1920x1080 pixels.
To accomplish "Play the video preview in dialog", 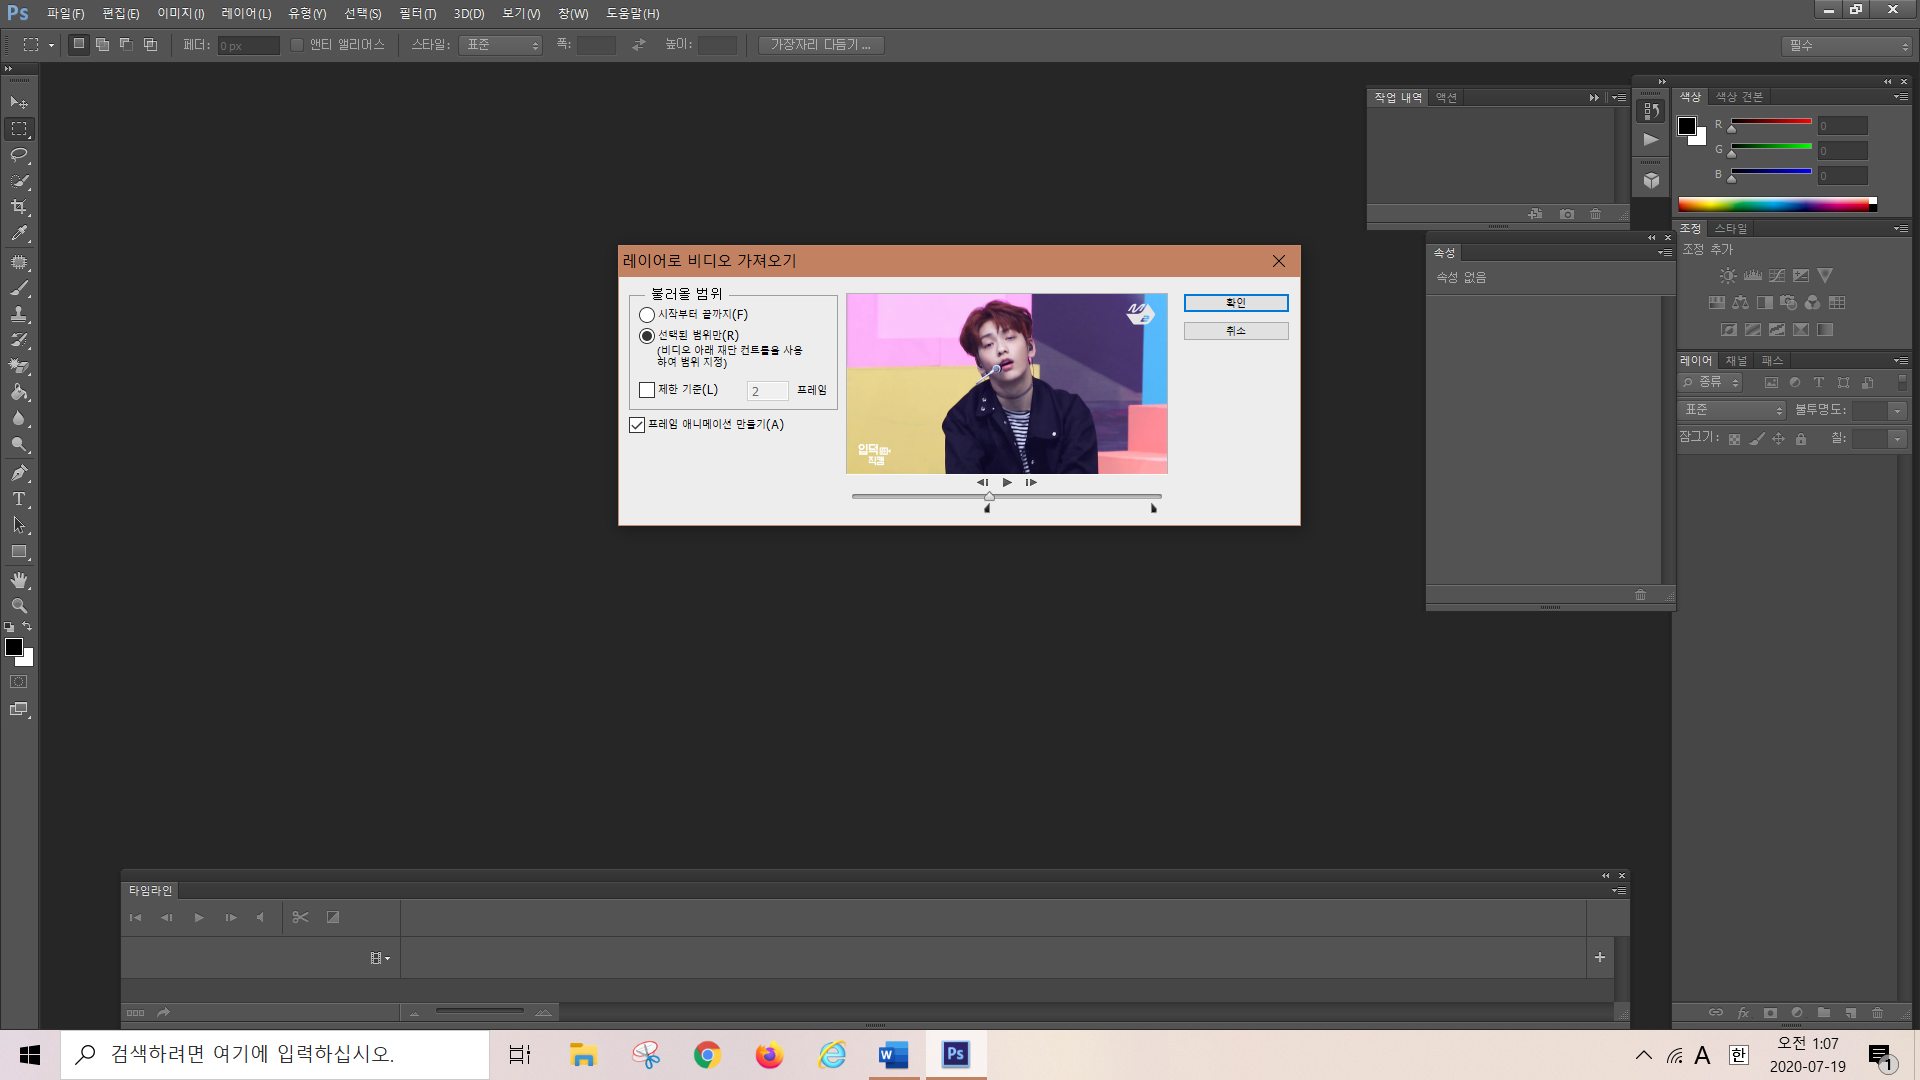I will click(1007, 482).
